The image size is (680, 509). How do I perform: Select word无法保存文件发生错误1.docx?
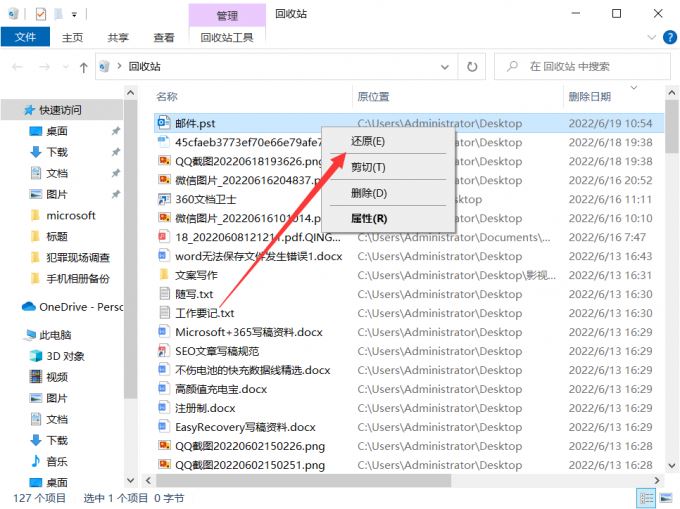258,256
